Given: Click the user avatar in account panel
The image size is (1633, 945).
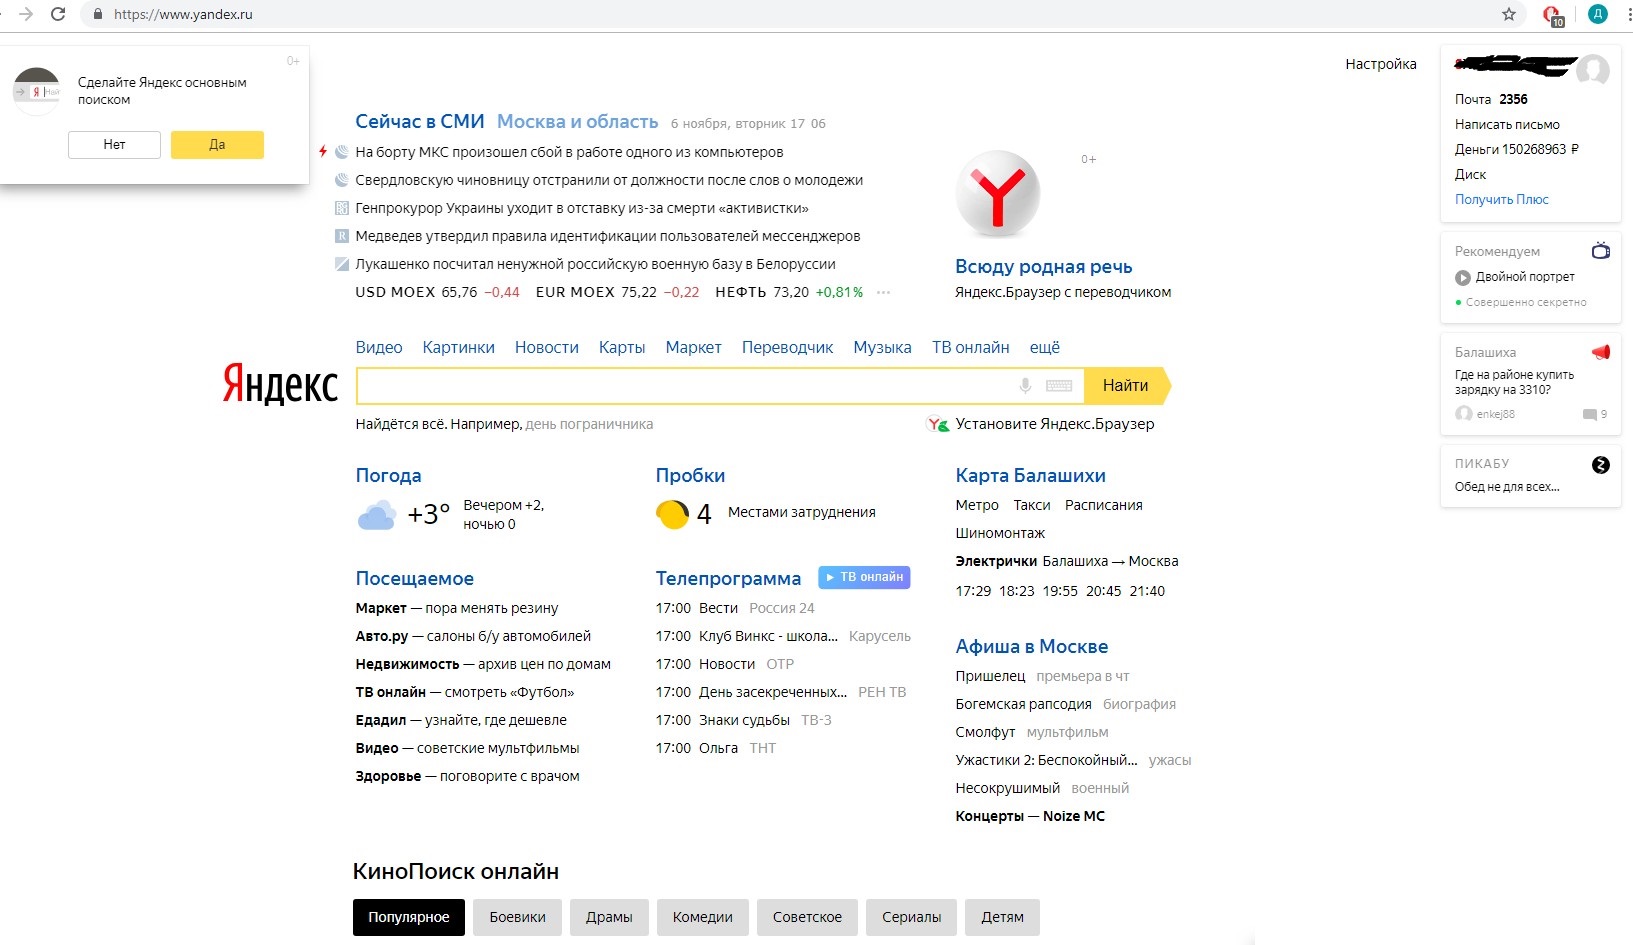Looking at the screenshot, I should click(1592, 71).
